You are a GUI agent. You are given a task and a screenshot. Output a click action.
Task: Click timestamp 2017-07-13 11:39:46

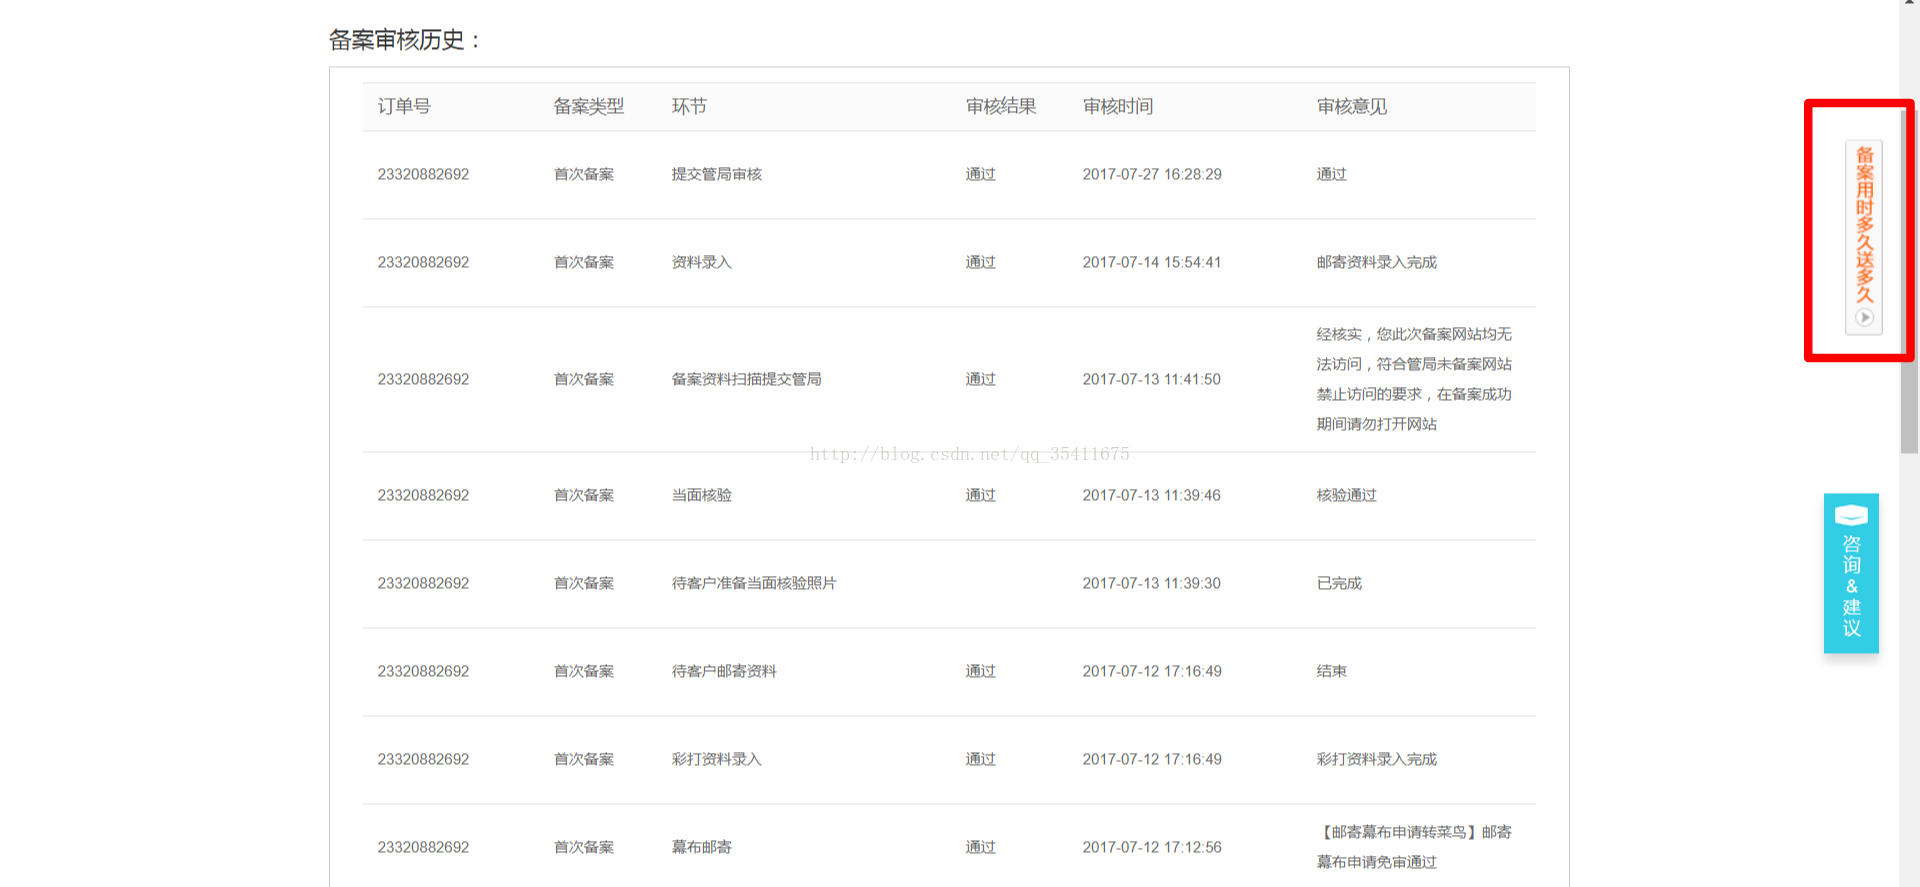tap(1152, 495)
